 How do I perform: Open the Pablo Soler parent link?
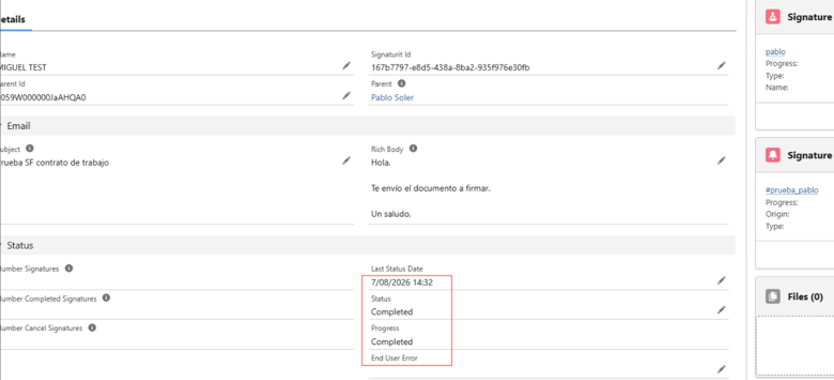tap(392, 97)
